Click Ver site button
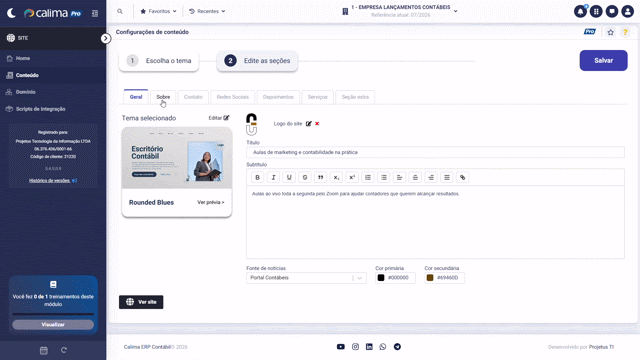640x360 pixels. point(141,302)
